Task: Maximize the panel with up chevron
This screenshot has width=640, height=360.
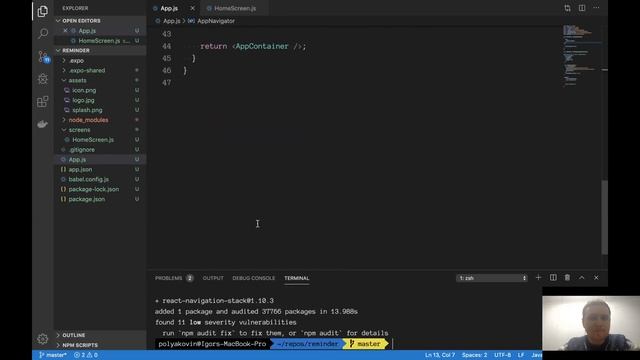Action: pyautogui.click(x=582, y=278)
